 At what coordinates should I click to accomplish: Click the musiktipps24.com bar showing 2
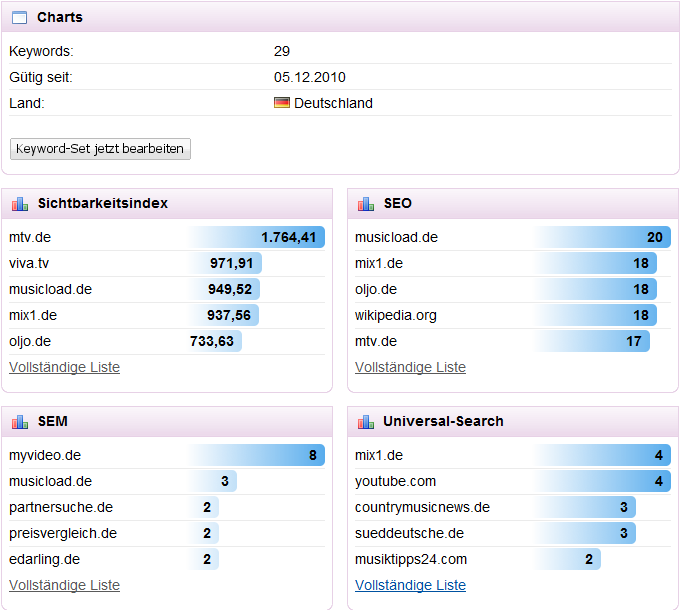[568, 559]
